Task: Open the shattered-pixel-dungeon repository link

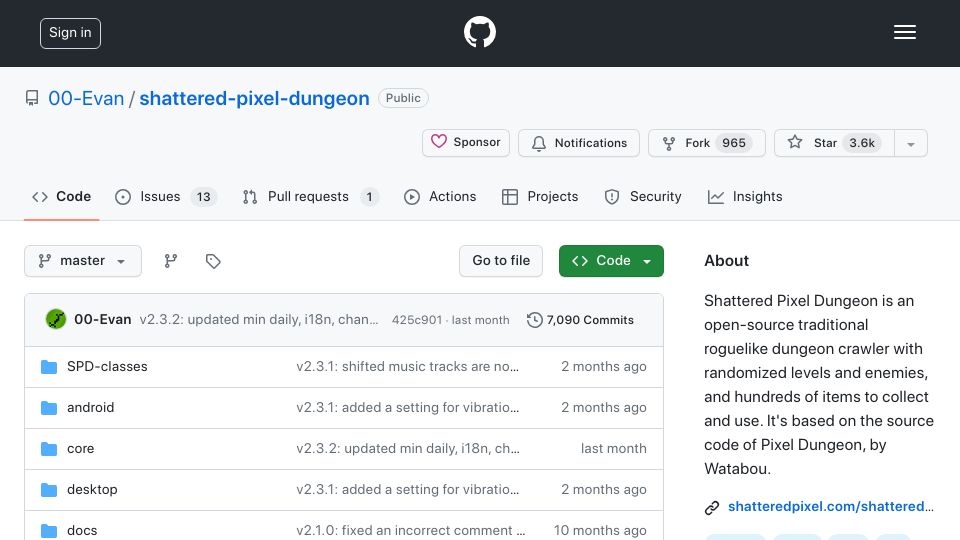Action: (254, 98)
